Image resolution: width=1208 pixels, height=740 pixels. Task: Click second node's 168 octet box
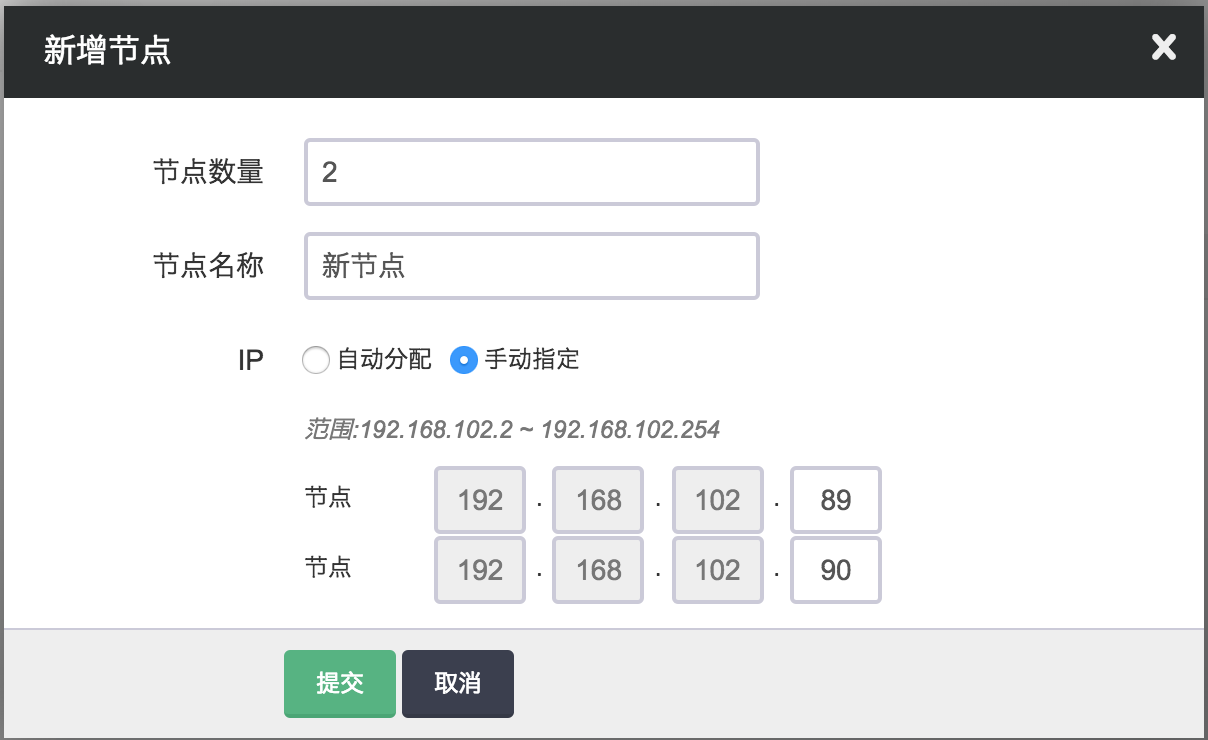point(599,570)
